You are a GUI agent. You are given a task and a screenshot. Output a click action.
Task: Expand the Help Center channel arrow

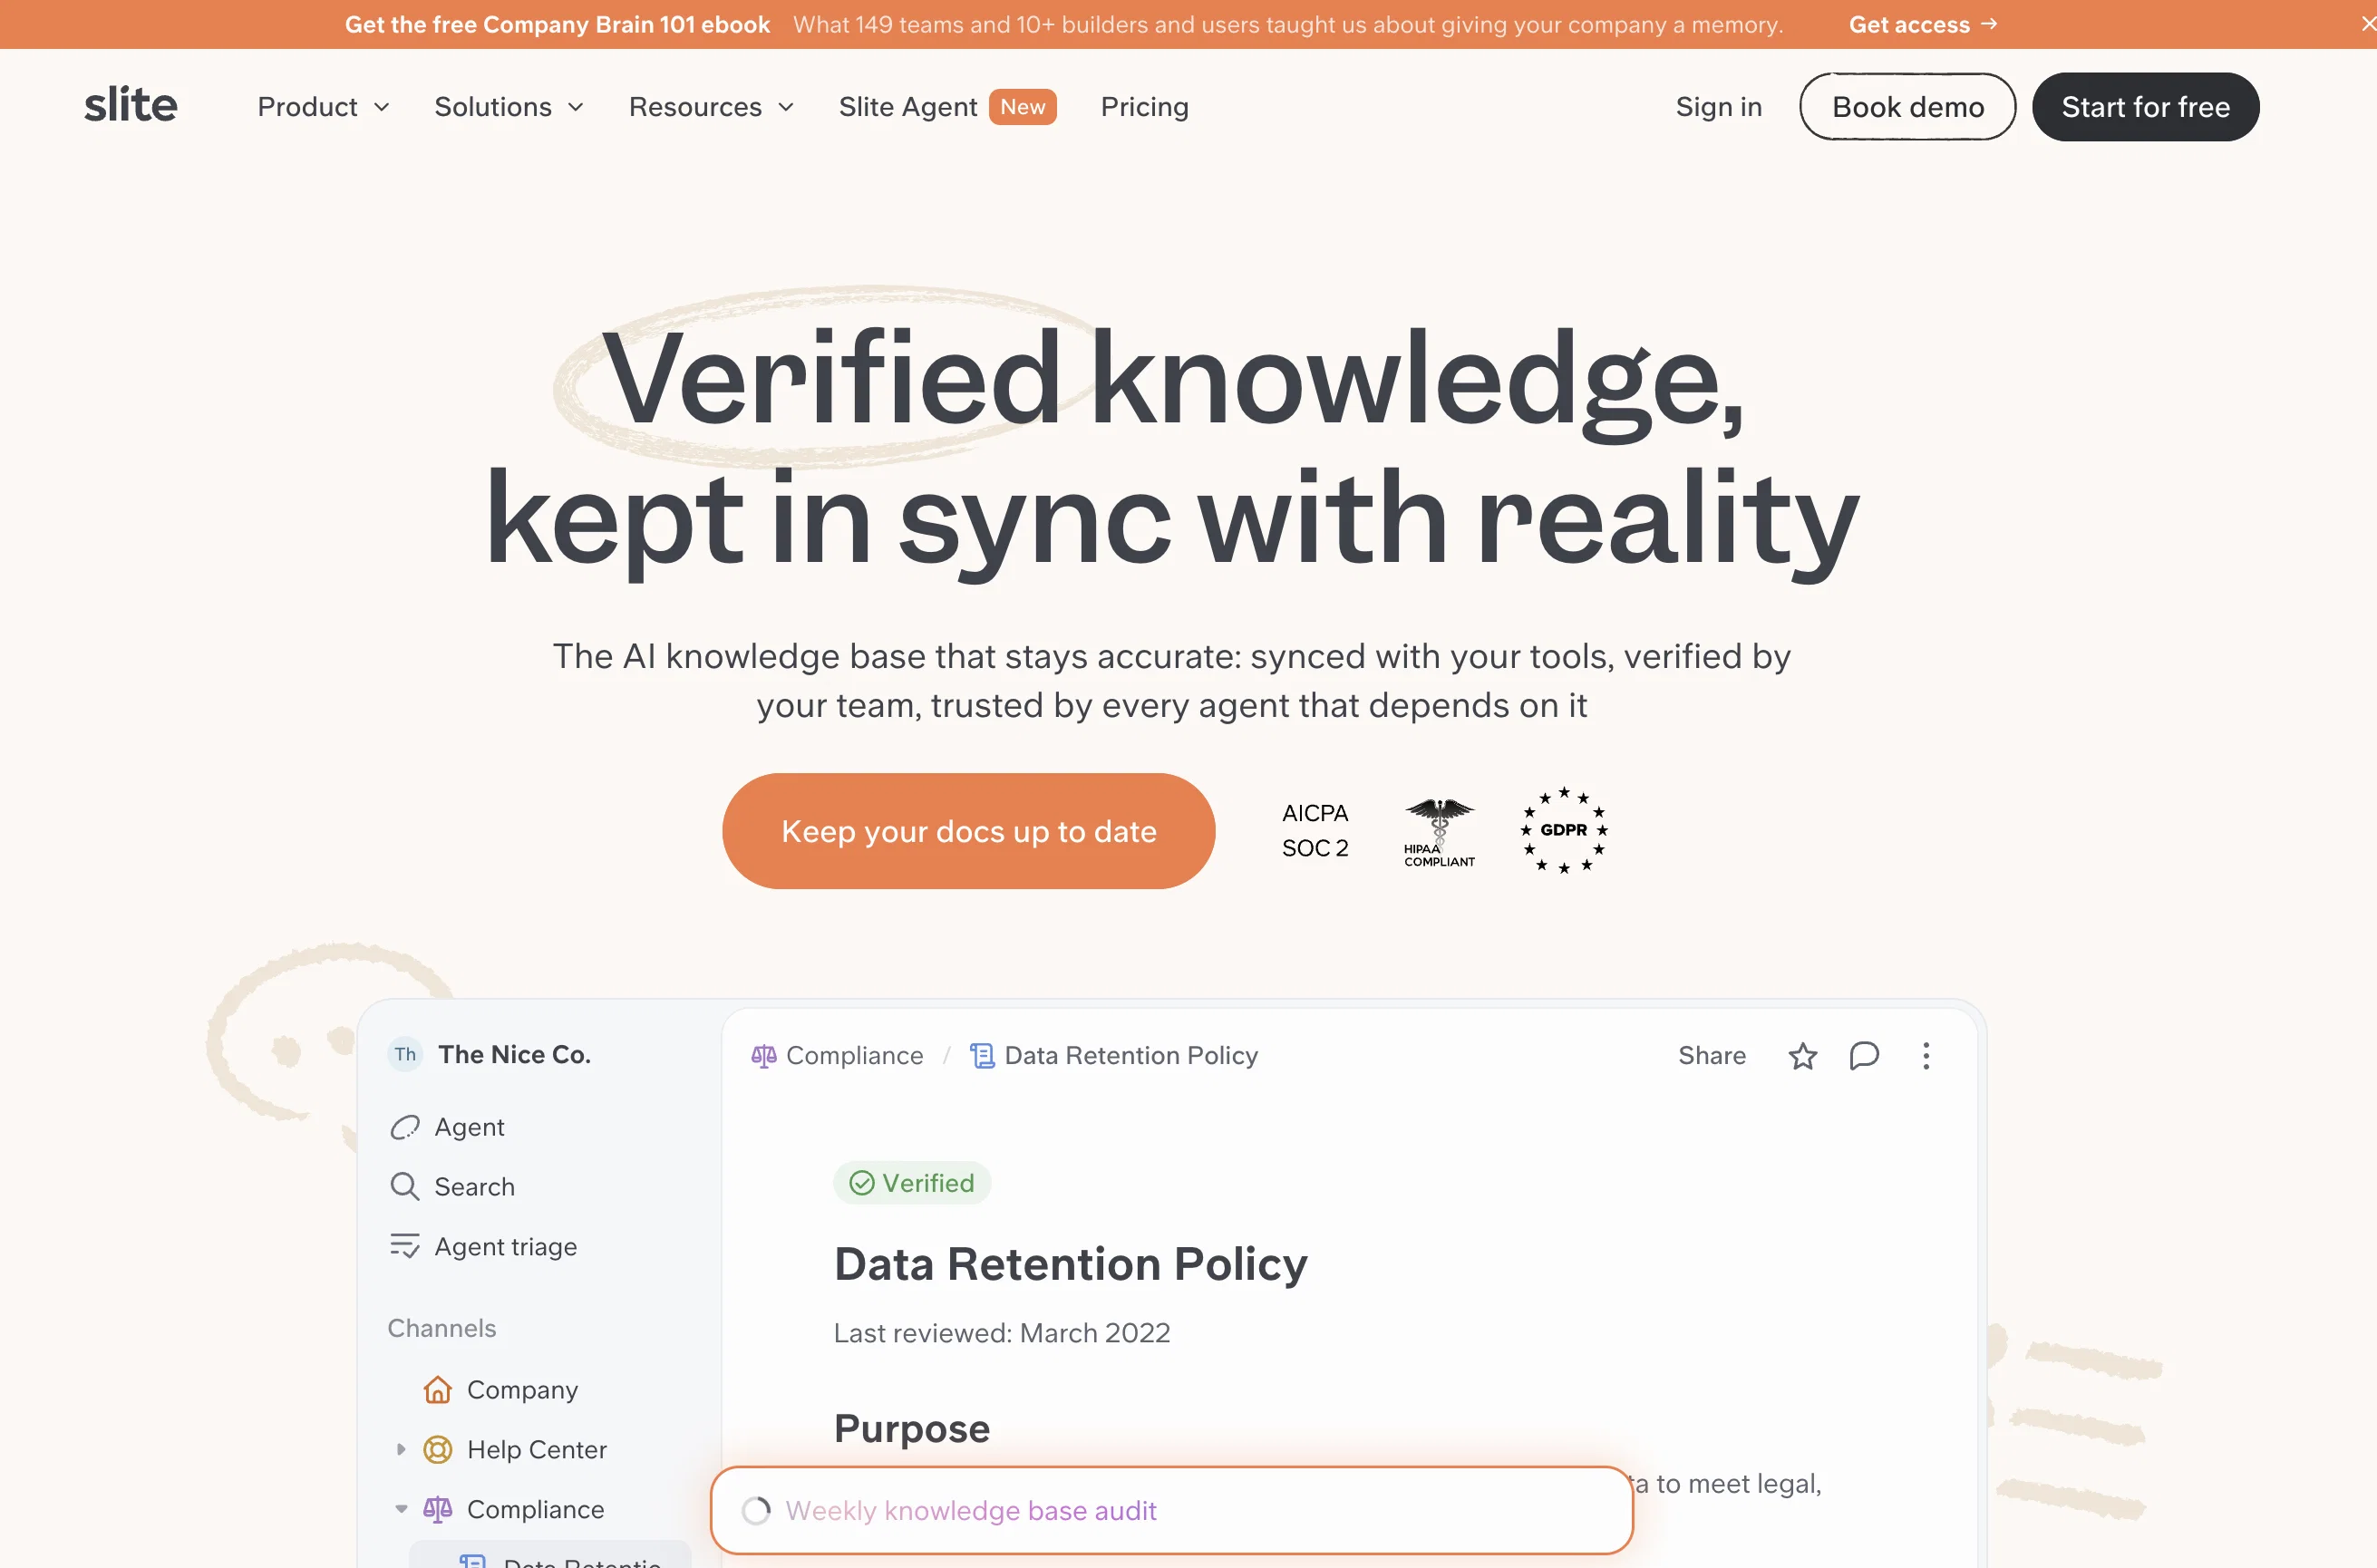pos(401,1449)
